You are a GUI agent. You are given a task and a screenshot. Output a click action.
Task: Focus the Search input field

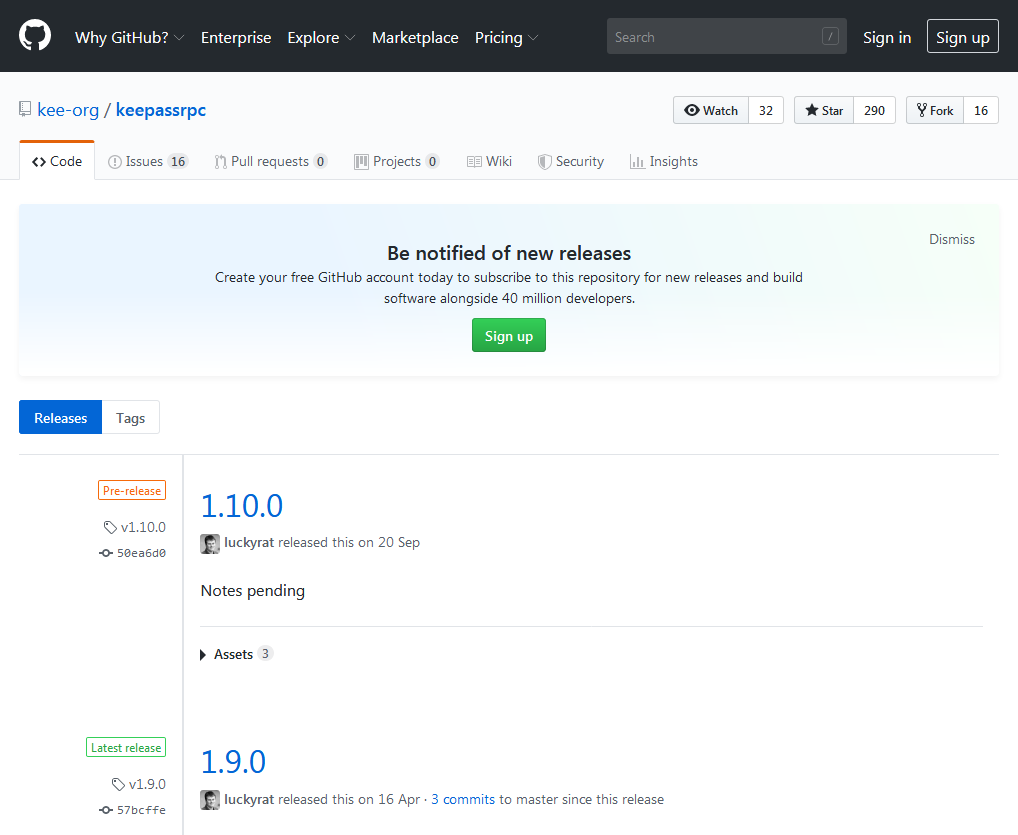[726, 36]
